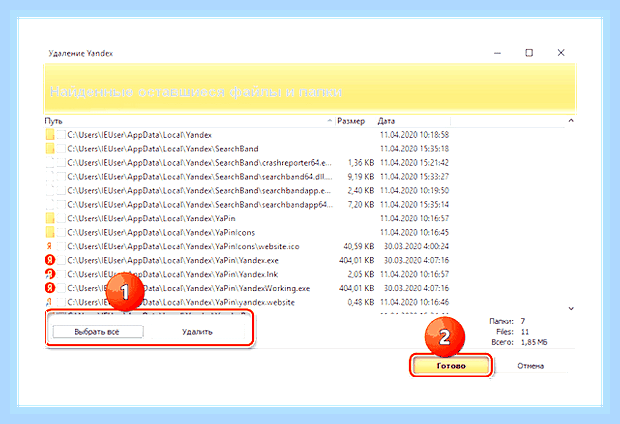Image resolution: width=620 pixels, height=424 pixels.
Task: Click the icon beside yandex.website
Action: pyautogui.click(x=49, y=302)
